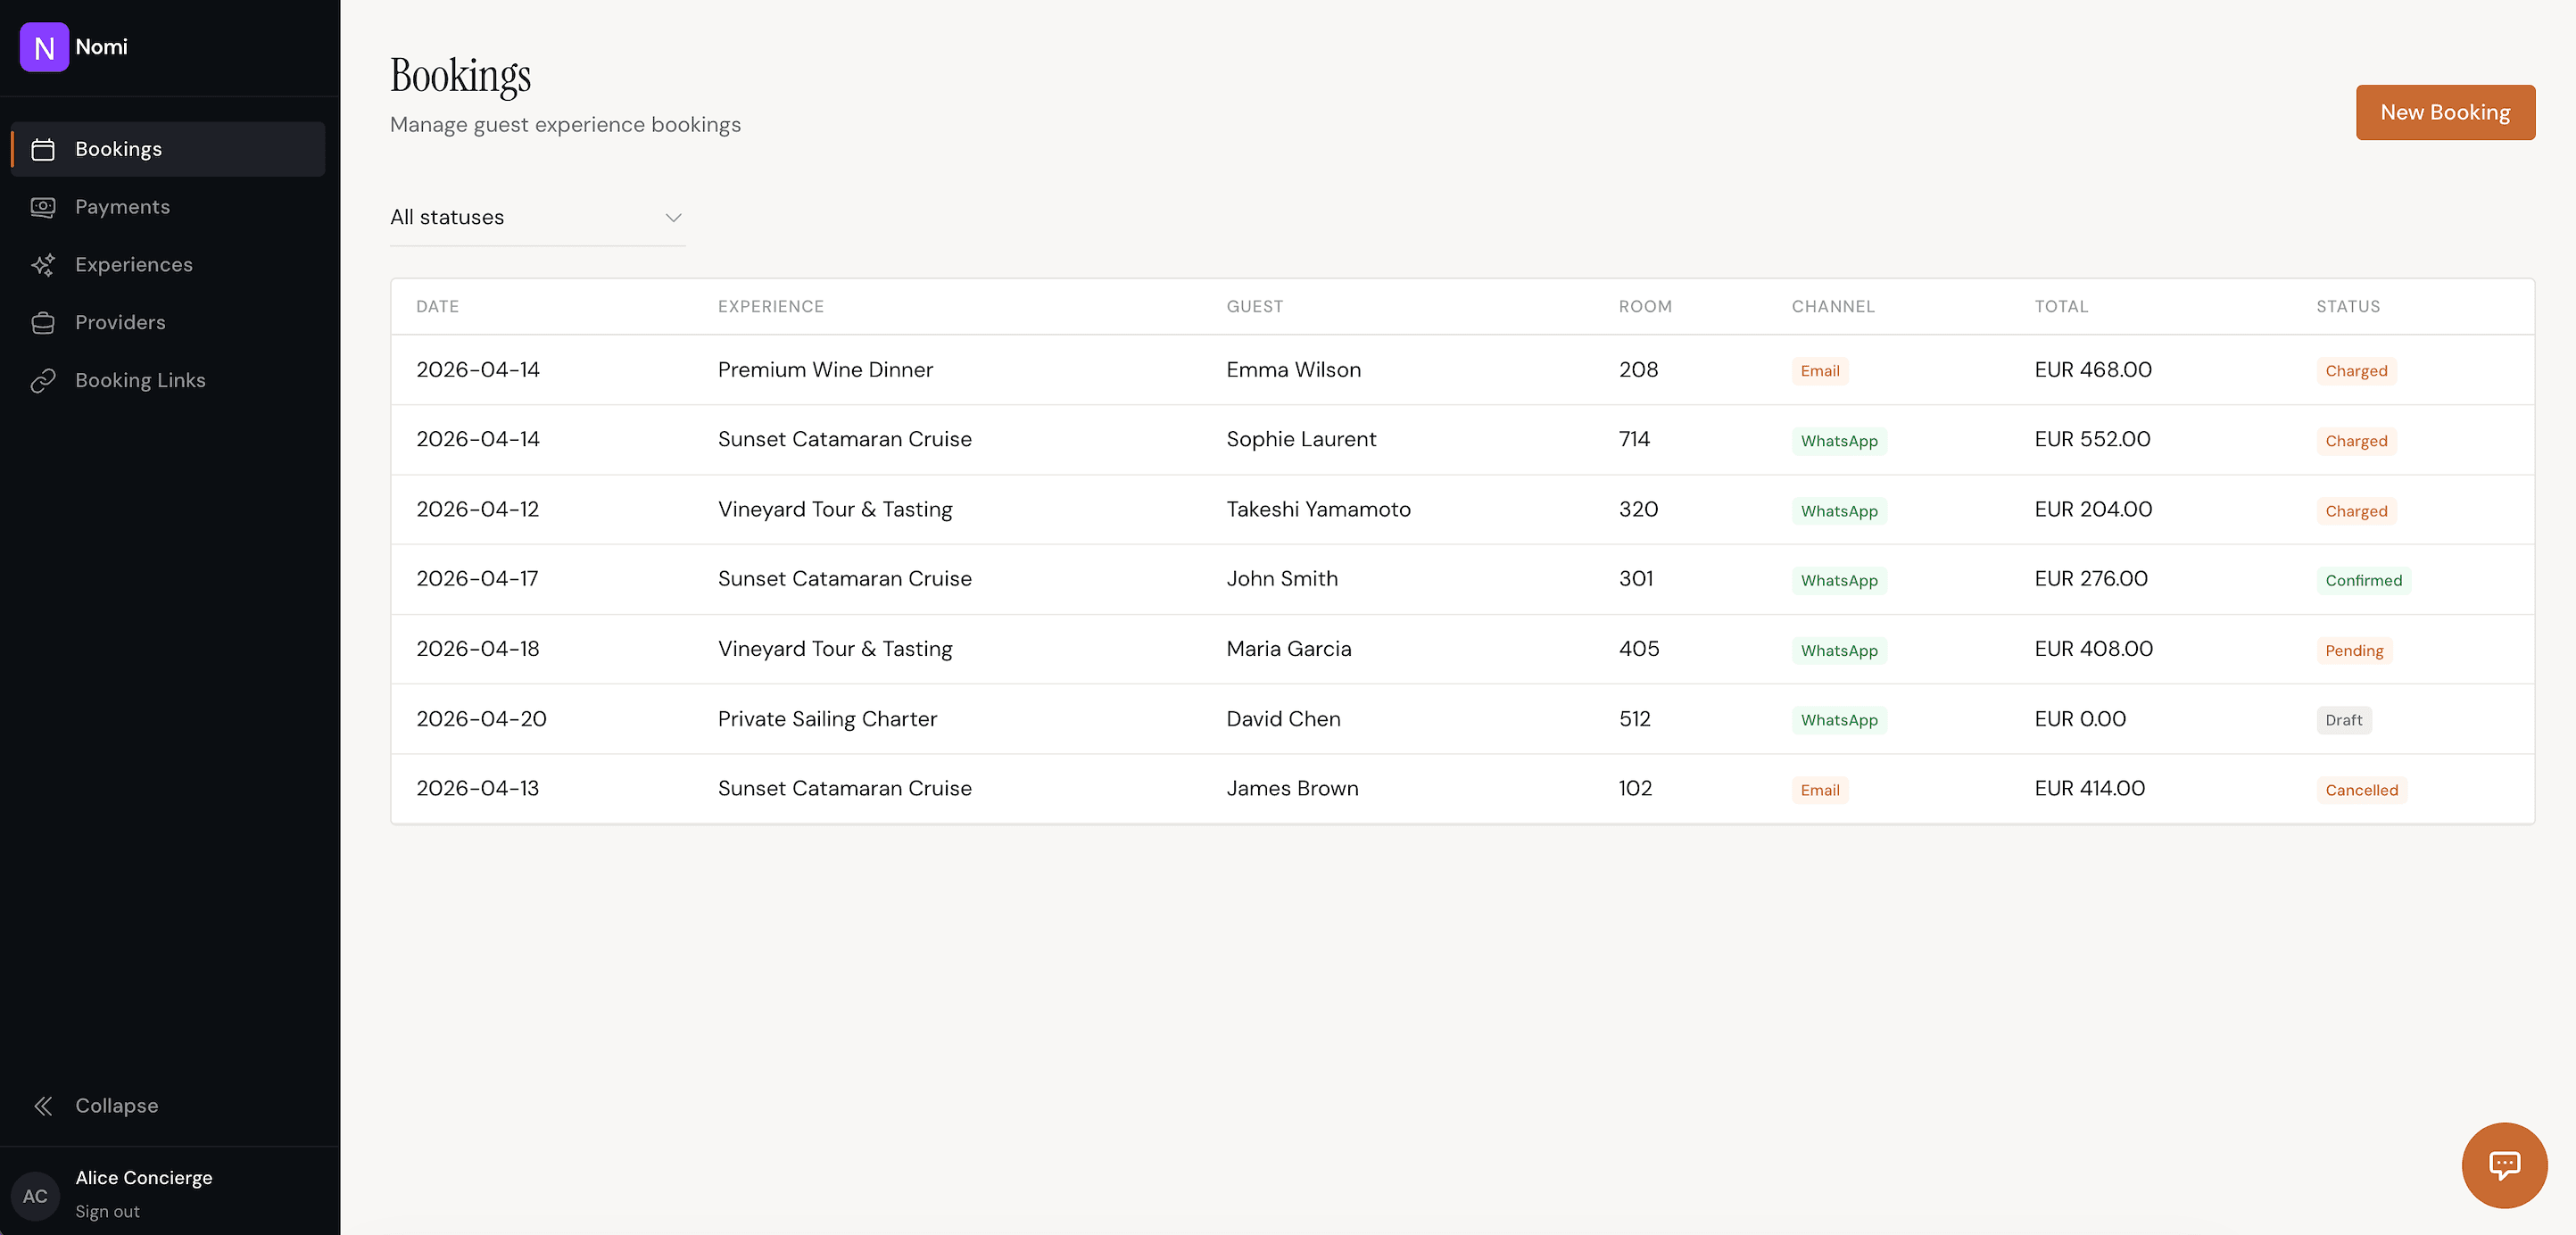Click total EUR 552.00
2576x1235 pixels.
click(x=2092, y=439)
